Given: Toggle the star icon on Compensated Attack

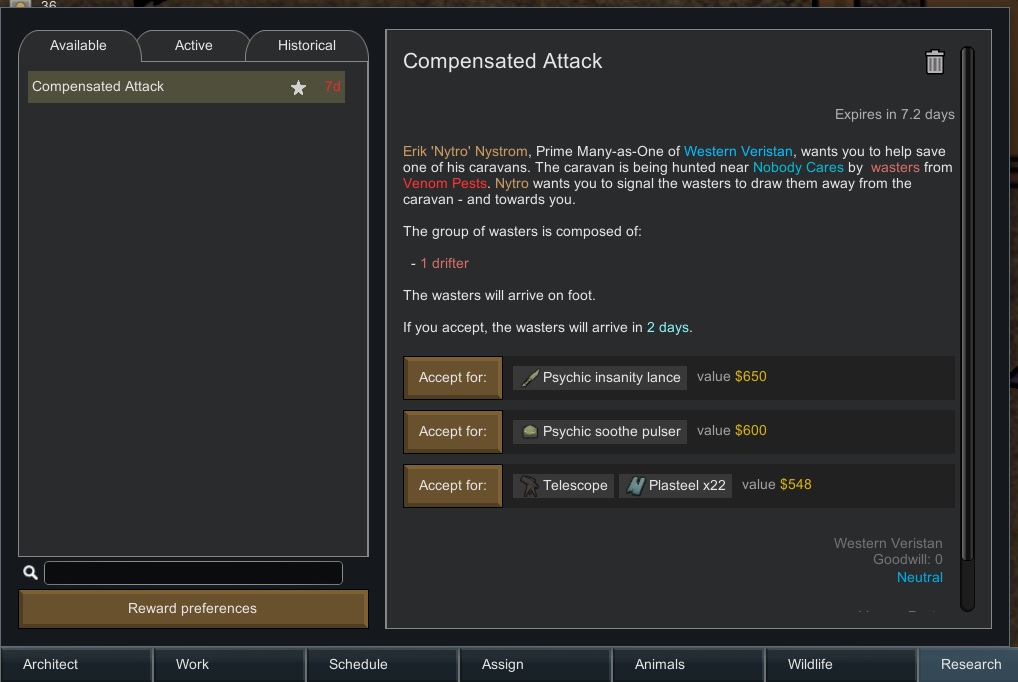Looking at the screenshot, I should [x=298, y=88].
